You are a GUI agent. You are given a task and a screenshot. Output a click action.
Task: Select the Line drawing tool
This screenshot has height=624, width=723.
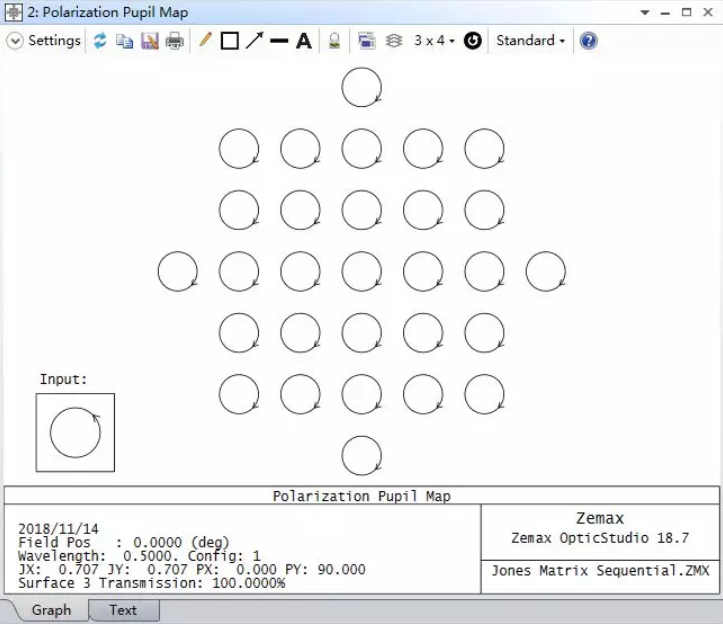279,41
